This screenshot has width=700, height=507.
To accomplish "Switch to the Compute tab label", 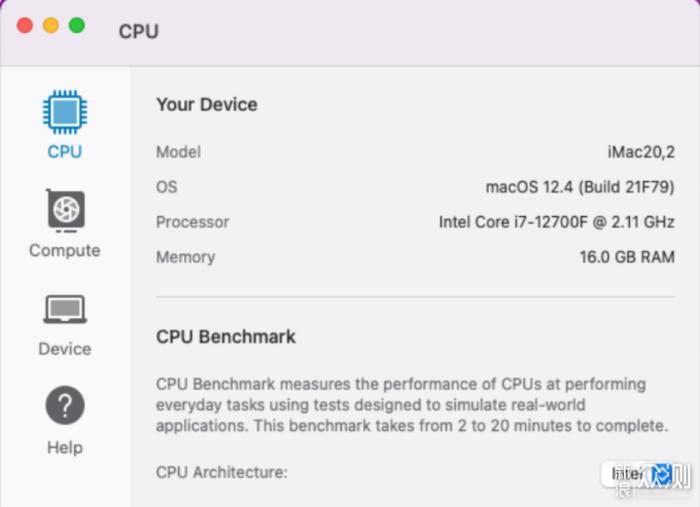I will [65, 250].
